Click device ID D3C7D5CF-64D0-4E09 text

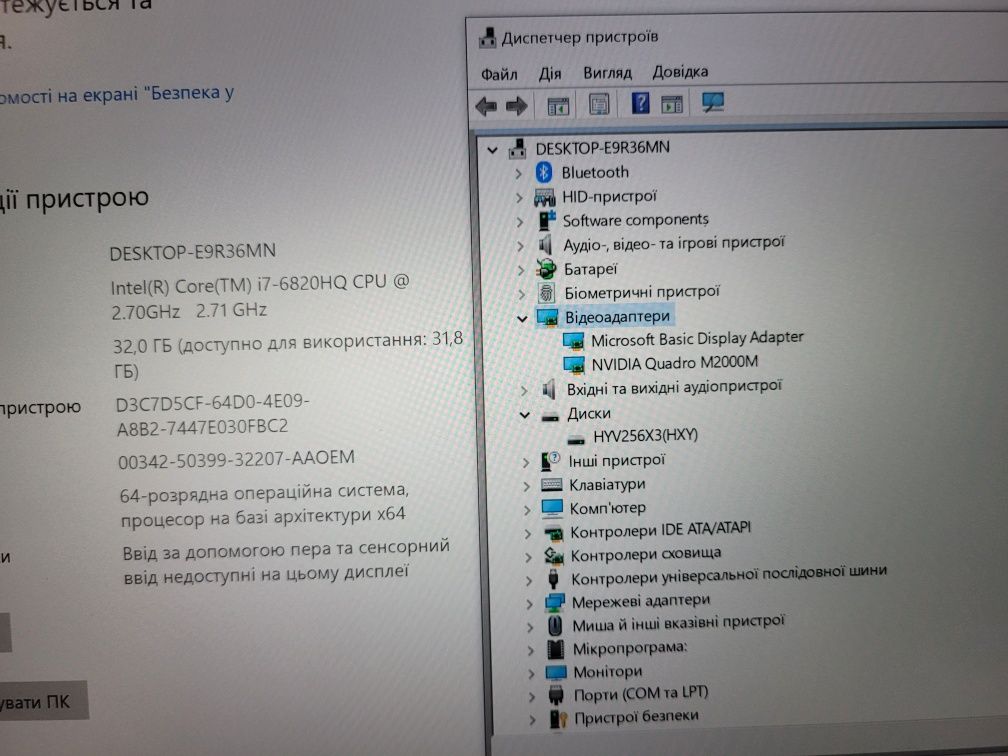click(212, 415)
